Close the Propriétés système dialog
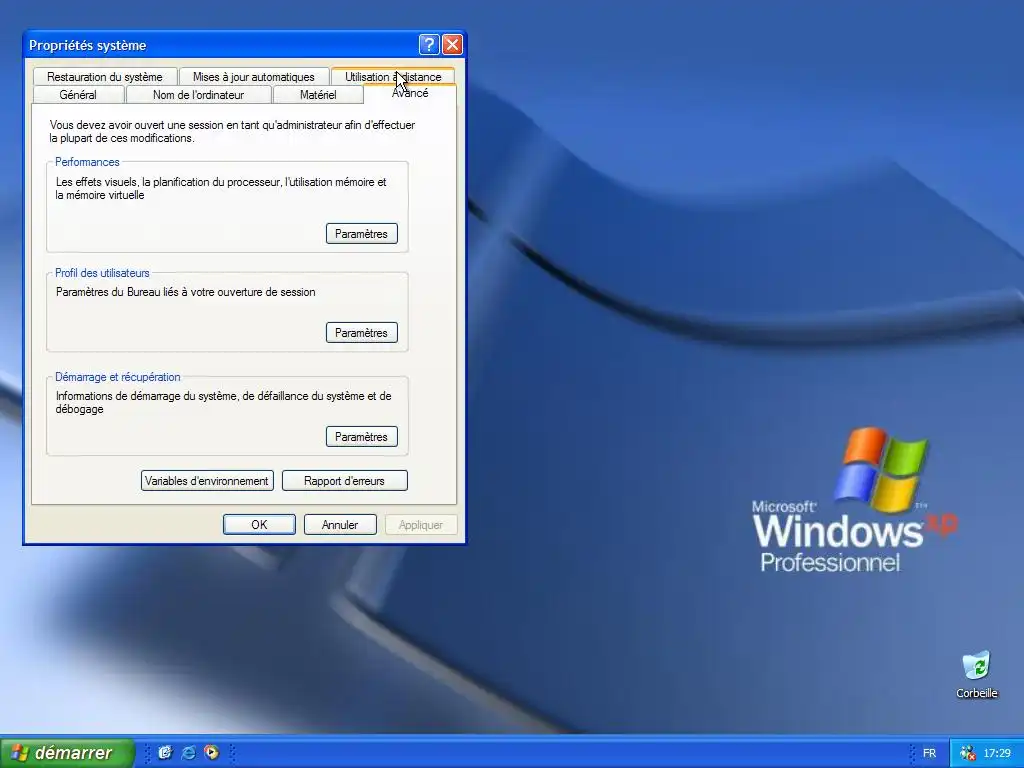Viewport: 1024px width, 768px height. pos(452,44)
